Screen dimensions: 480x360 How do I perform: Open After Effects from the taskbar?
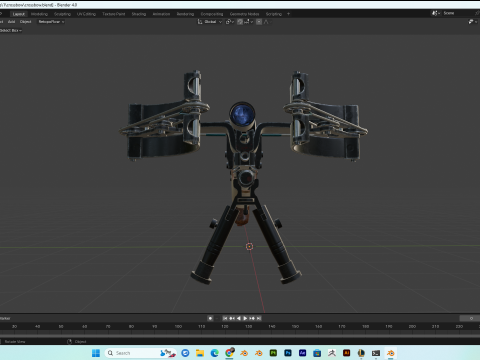pos(303,353)
